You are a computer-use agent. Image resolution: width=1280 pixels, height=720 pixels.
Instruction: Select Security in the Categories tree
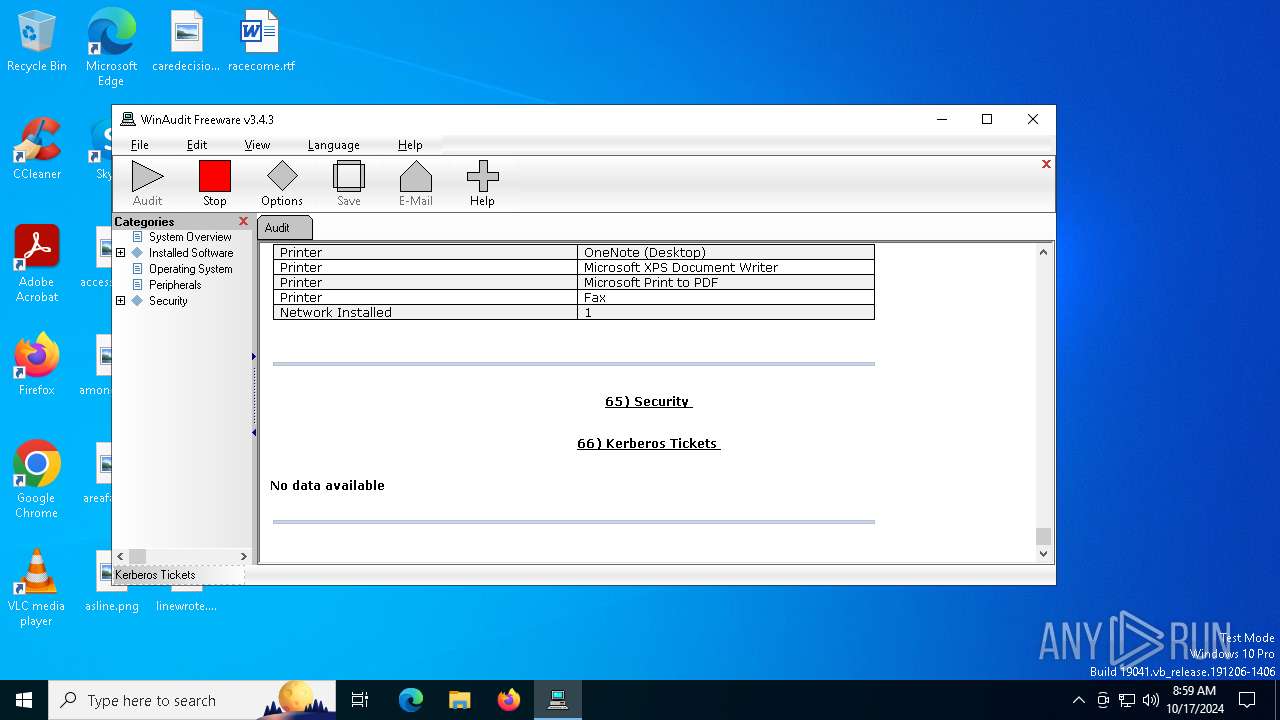(168, 301)
